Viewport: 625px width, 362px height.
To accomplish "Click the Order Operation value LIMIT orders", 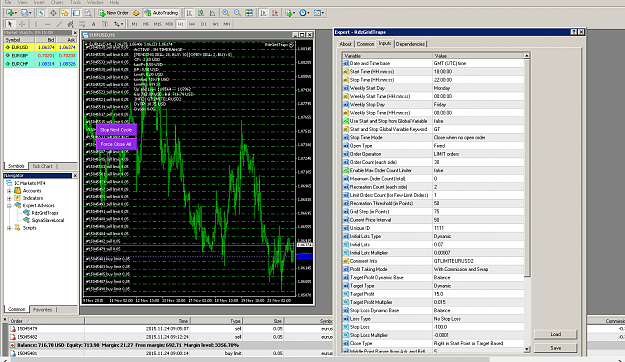I will click(x=478, y=154).
